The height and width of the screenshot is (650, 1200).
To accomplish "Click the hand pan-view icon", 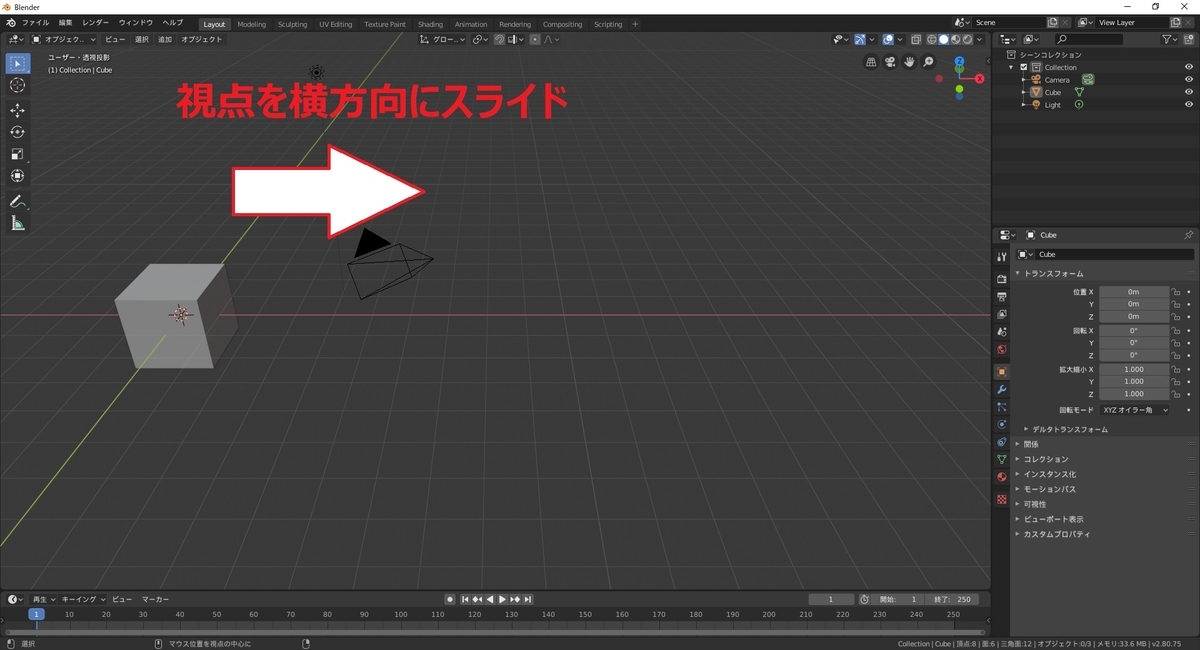I will (x=910, y=62).
